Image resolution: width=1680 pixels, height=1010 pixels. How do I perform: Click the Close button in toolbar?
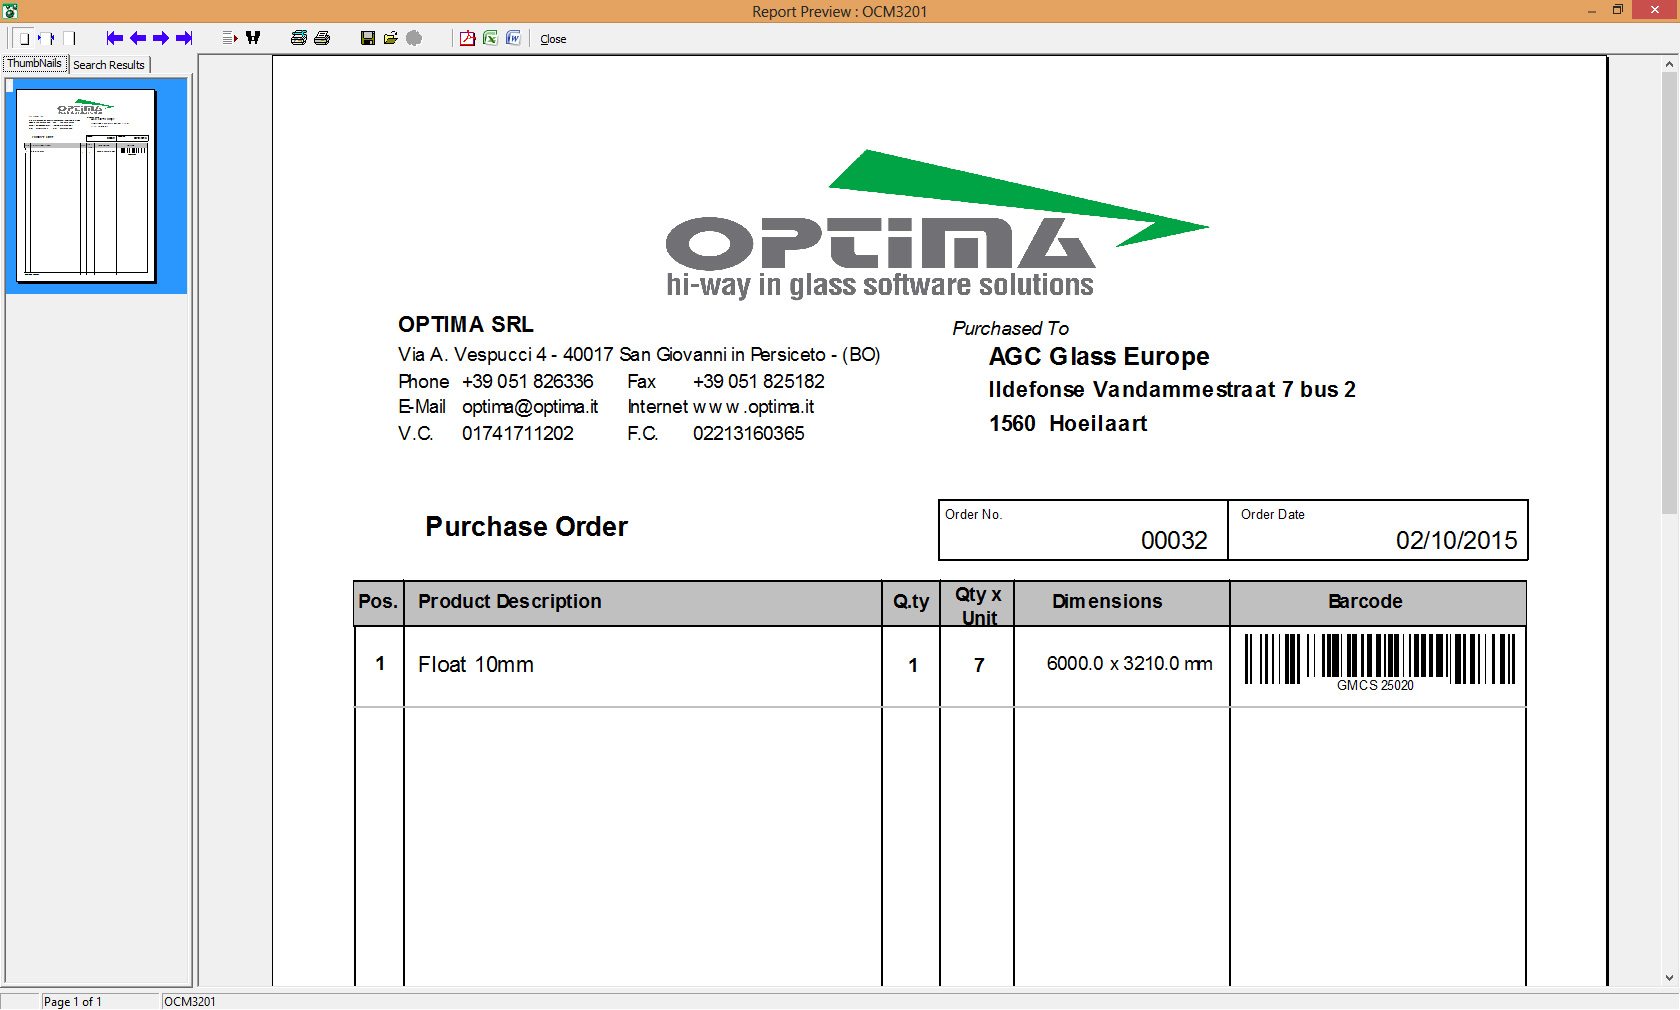tap(553, 39)
